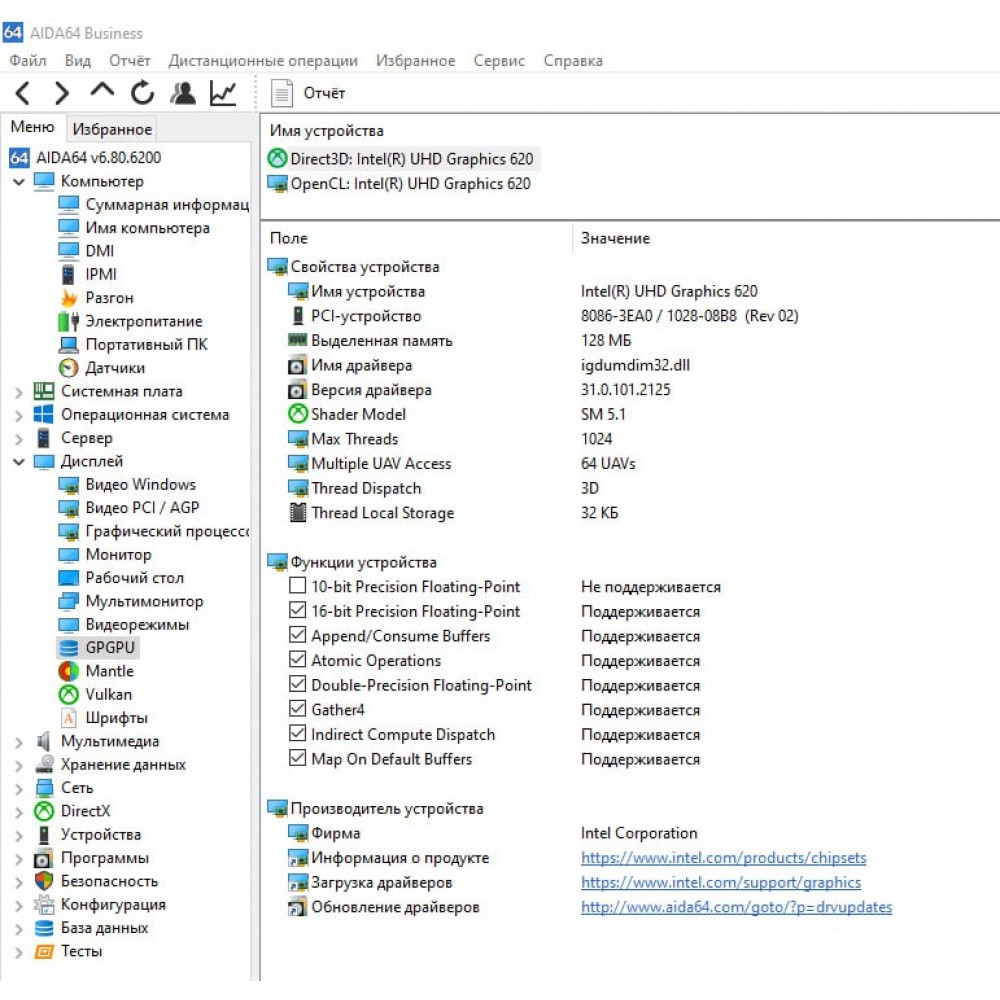Image resolution: width=1000 pixels, height=1000 pixels.
Task: Open the user management icon
Action: 183,93
